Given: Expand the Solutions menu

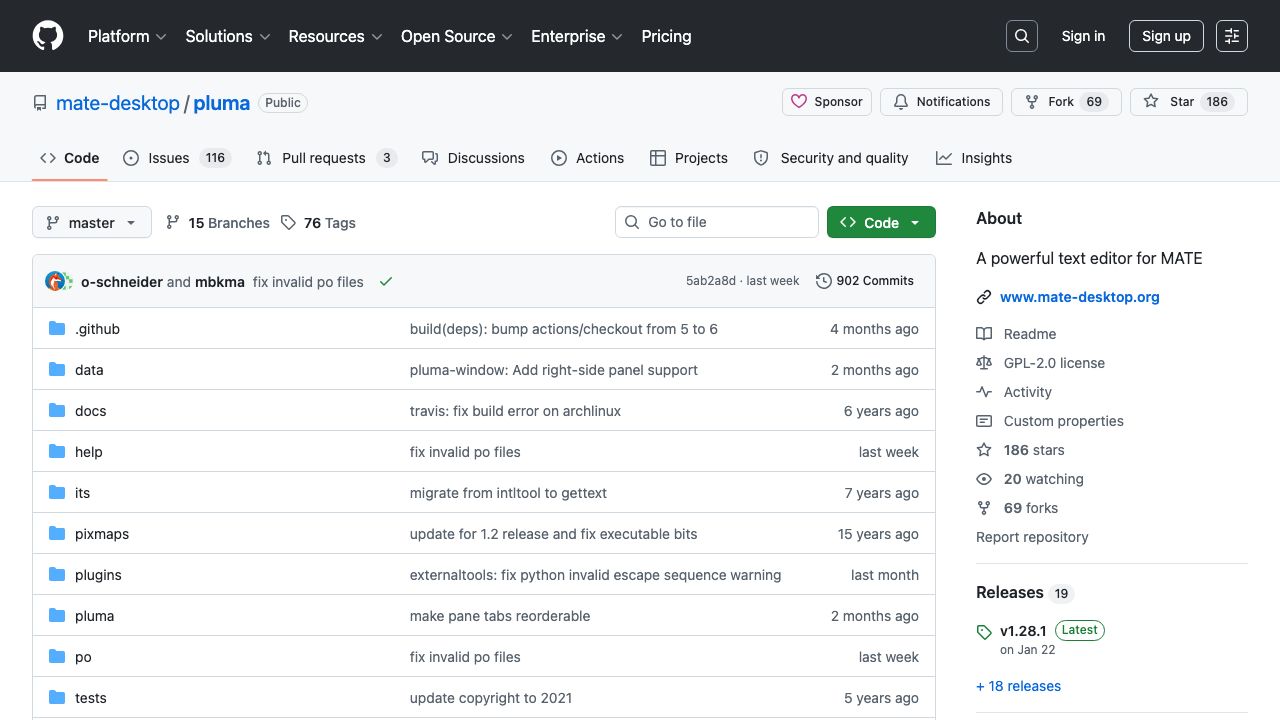Looking at the screenshot, I should (228, 36).
